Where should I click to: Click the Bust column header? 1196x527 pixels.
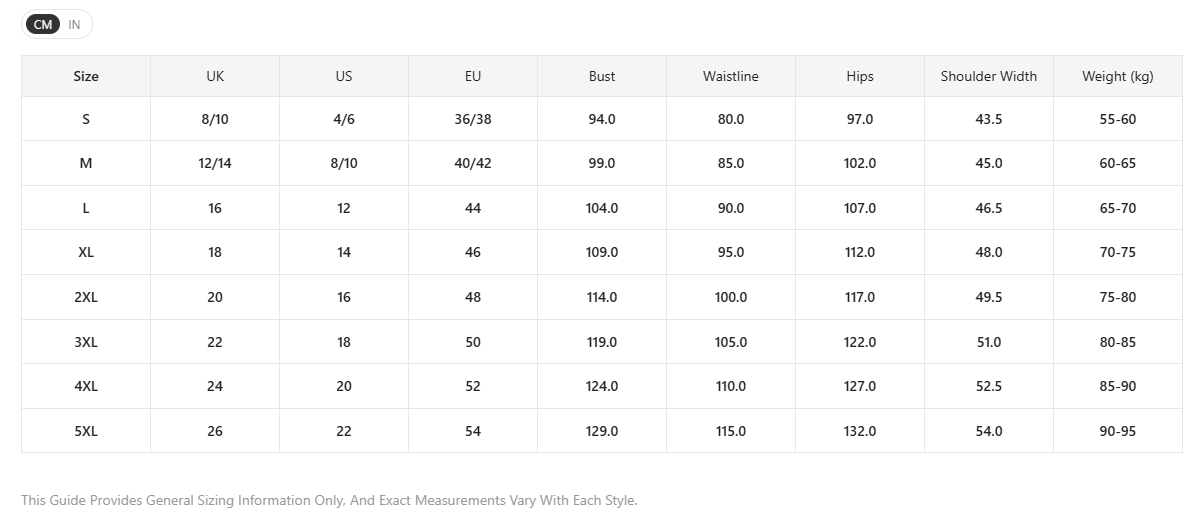coord(602,76)
